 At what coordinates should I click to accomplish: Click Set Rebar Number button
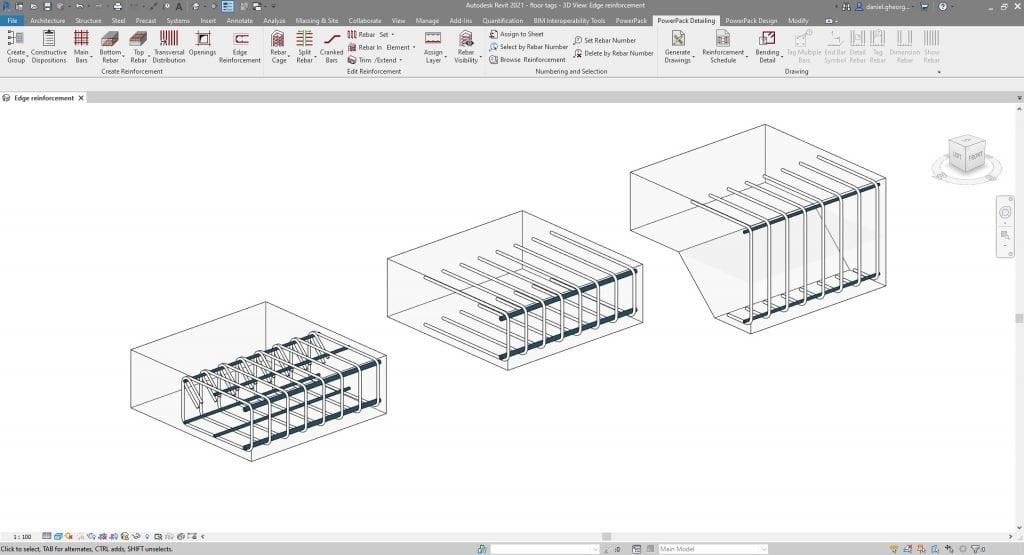click(604, 40)
